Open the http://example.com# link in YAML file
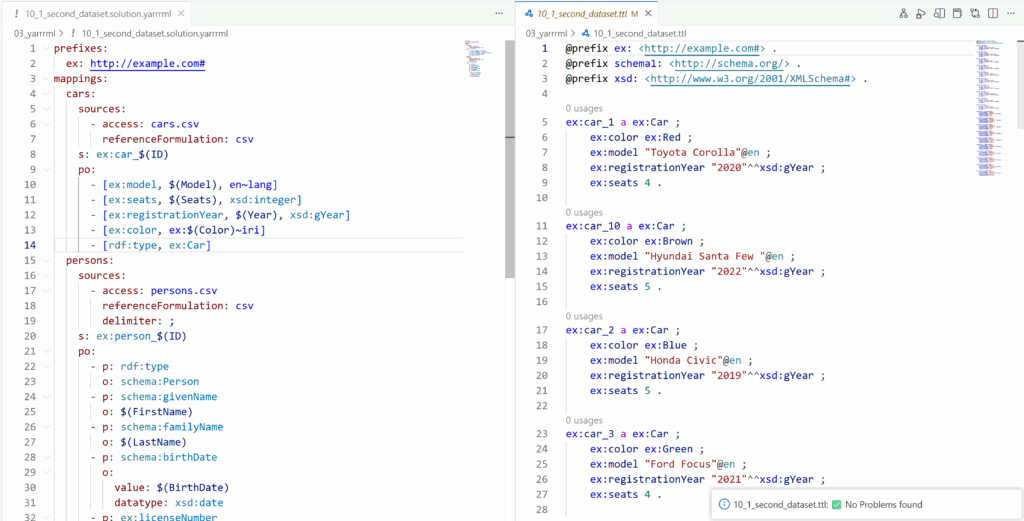 148,64
